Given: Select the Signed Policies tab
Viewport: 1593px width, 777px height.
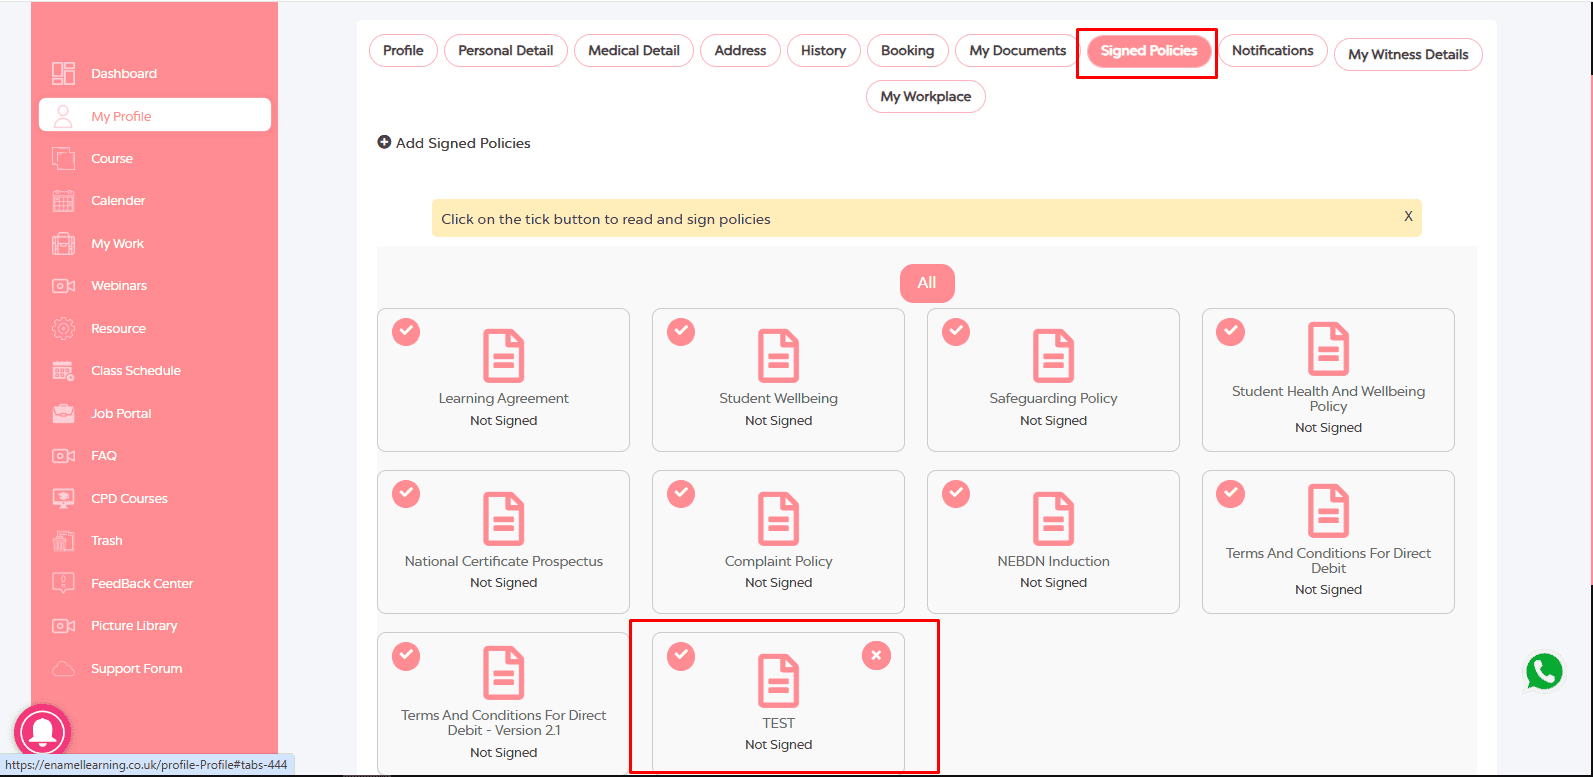Looking at the screenshot, I should tap(1149, 50).
